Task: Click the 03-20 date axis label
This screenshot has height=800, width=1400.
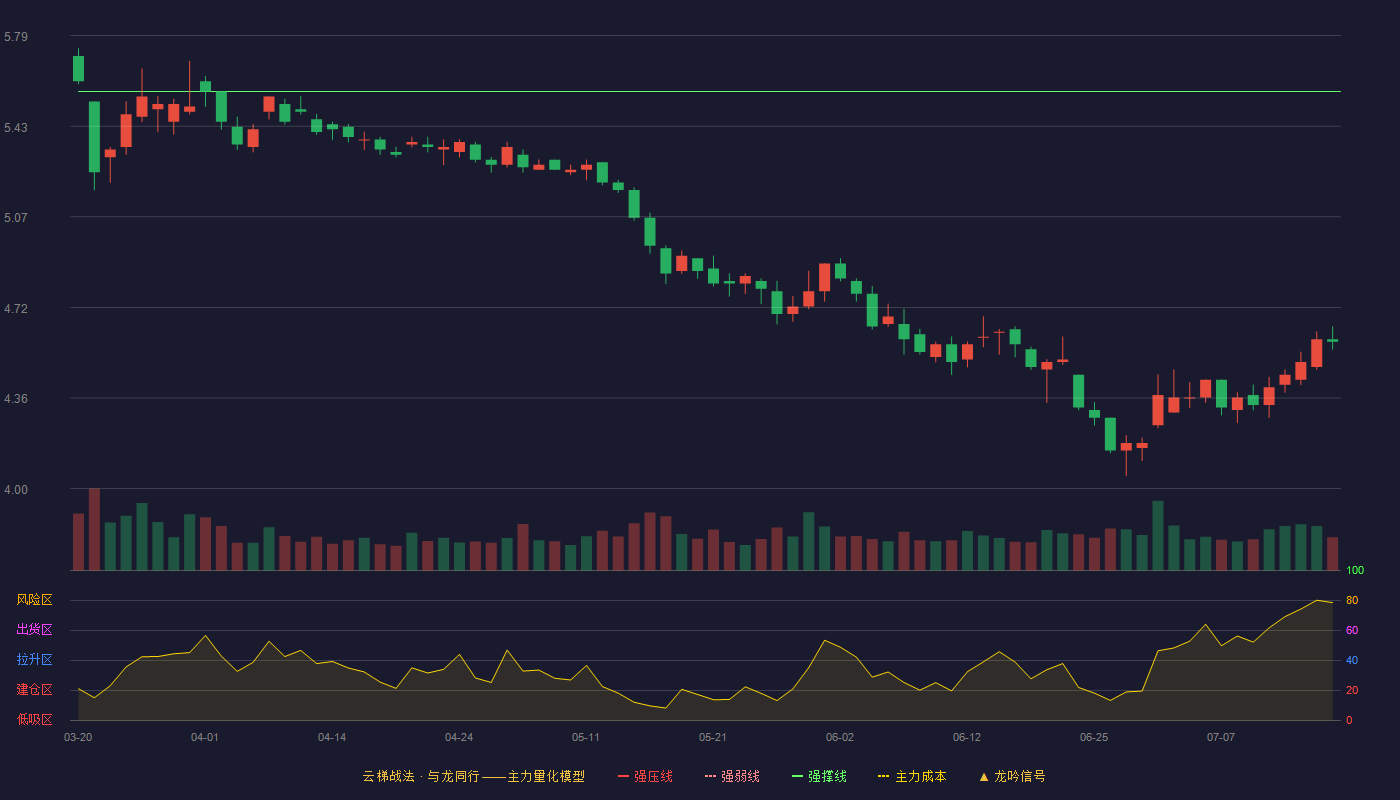Action: tap(78, 737)
